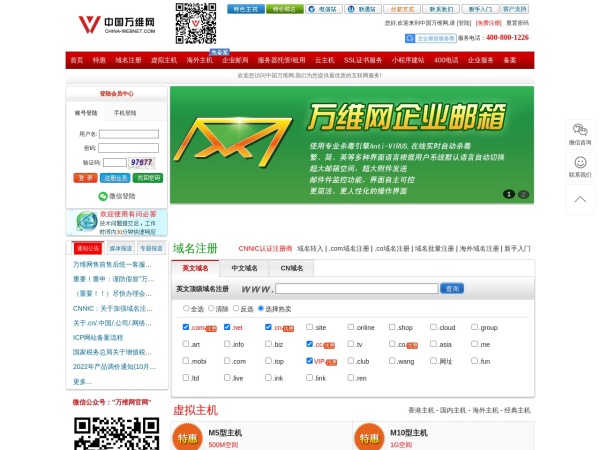Viewport: 600px width, 450px height.
Task: Click 联系我们 smiley sidebar icon
Action: 580,166
